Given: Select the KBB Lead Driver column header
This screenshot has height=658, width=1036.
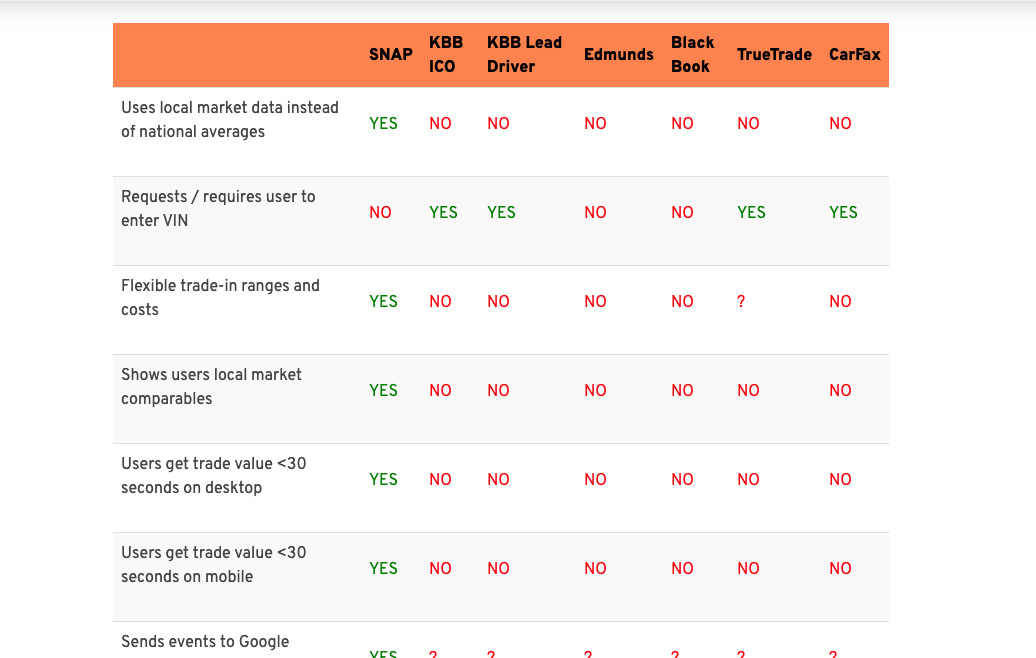Looking at the screenshot, I should (524, 54).
